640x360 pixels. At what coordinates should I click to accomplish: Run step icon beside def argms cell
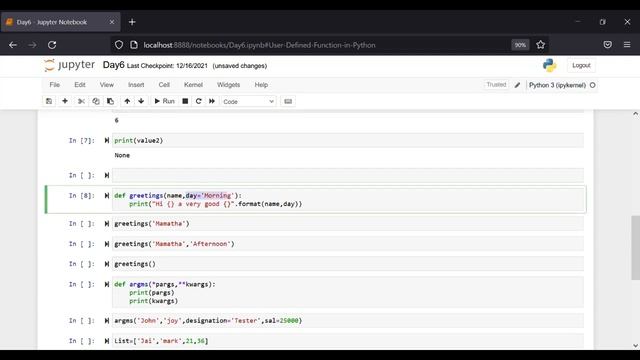coord(107,284)
